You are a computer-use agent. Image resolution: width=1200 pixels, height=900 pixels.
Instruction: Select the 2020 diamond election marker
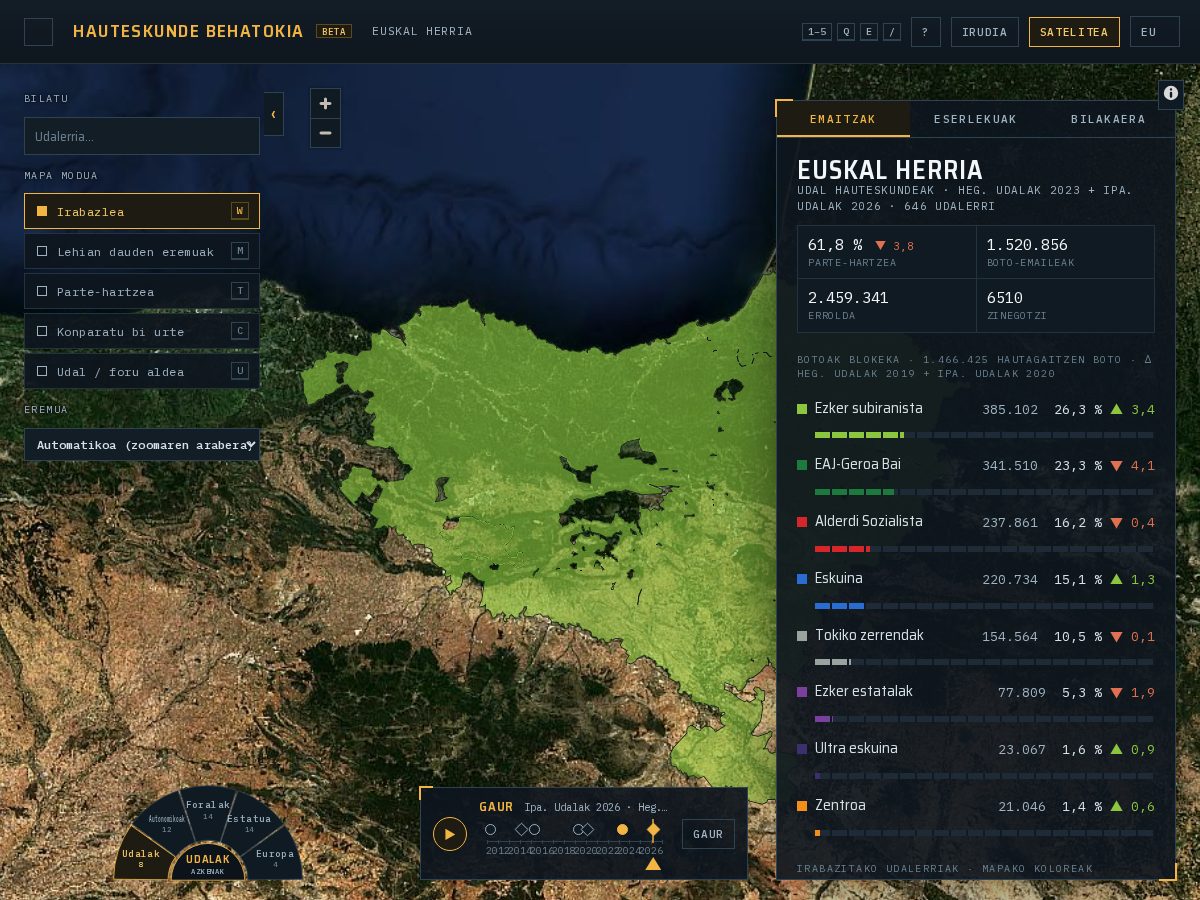(x=588, y=830)
